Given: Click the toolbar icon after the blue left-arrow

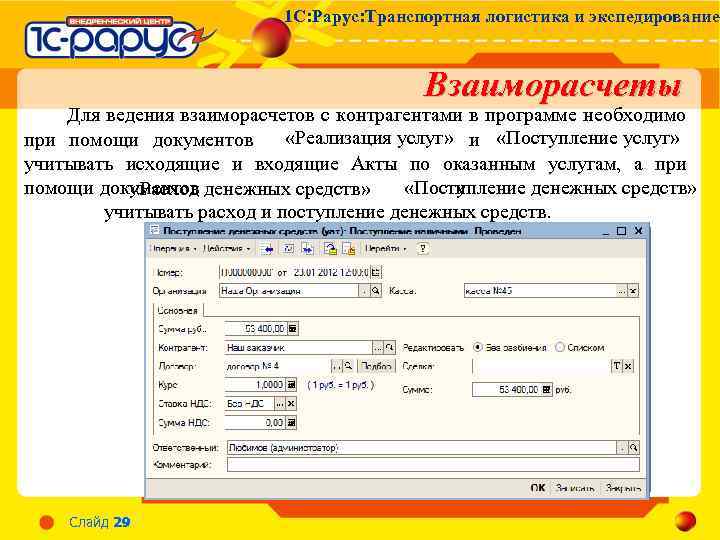Looking at the screenshot, I should click(288, 249).
